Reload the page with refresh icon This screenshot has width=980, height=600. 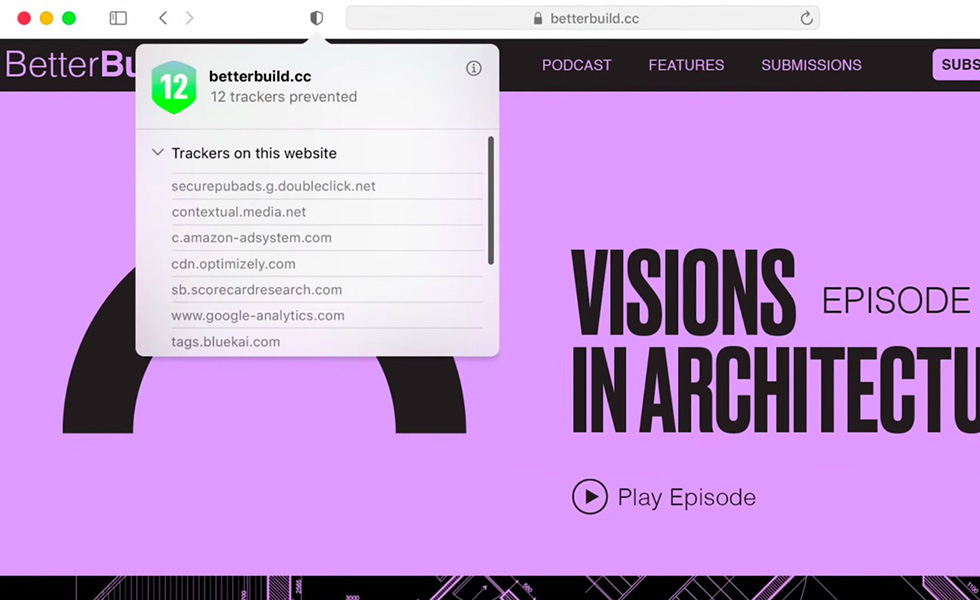(806, 18)
